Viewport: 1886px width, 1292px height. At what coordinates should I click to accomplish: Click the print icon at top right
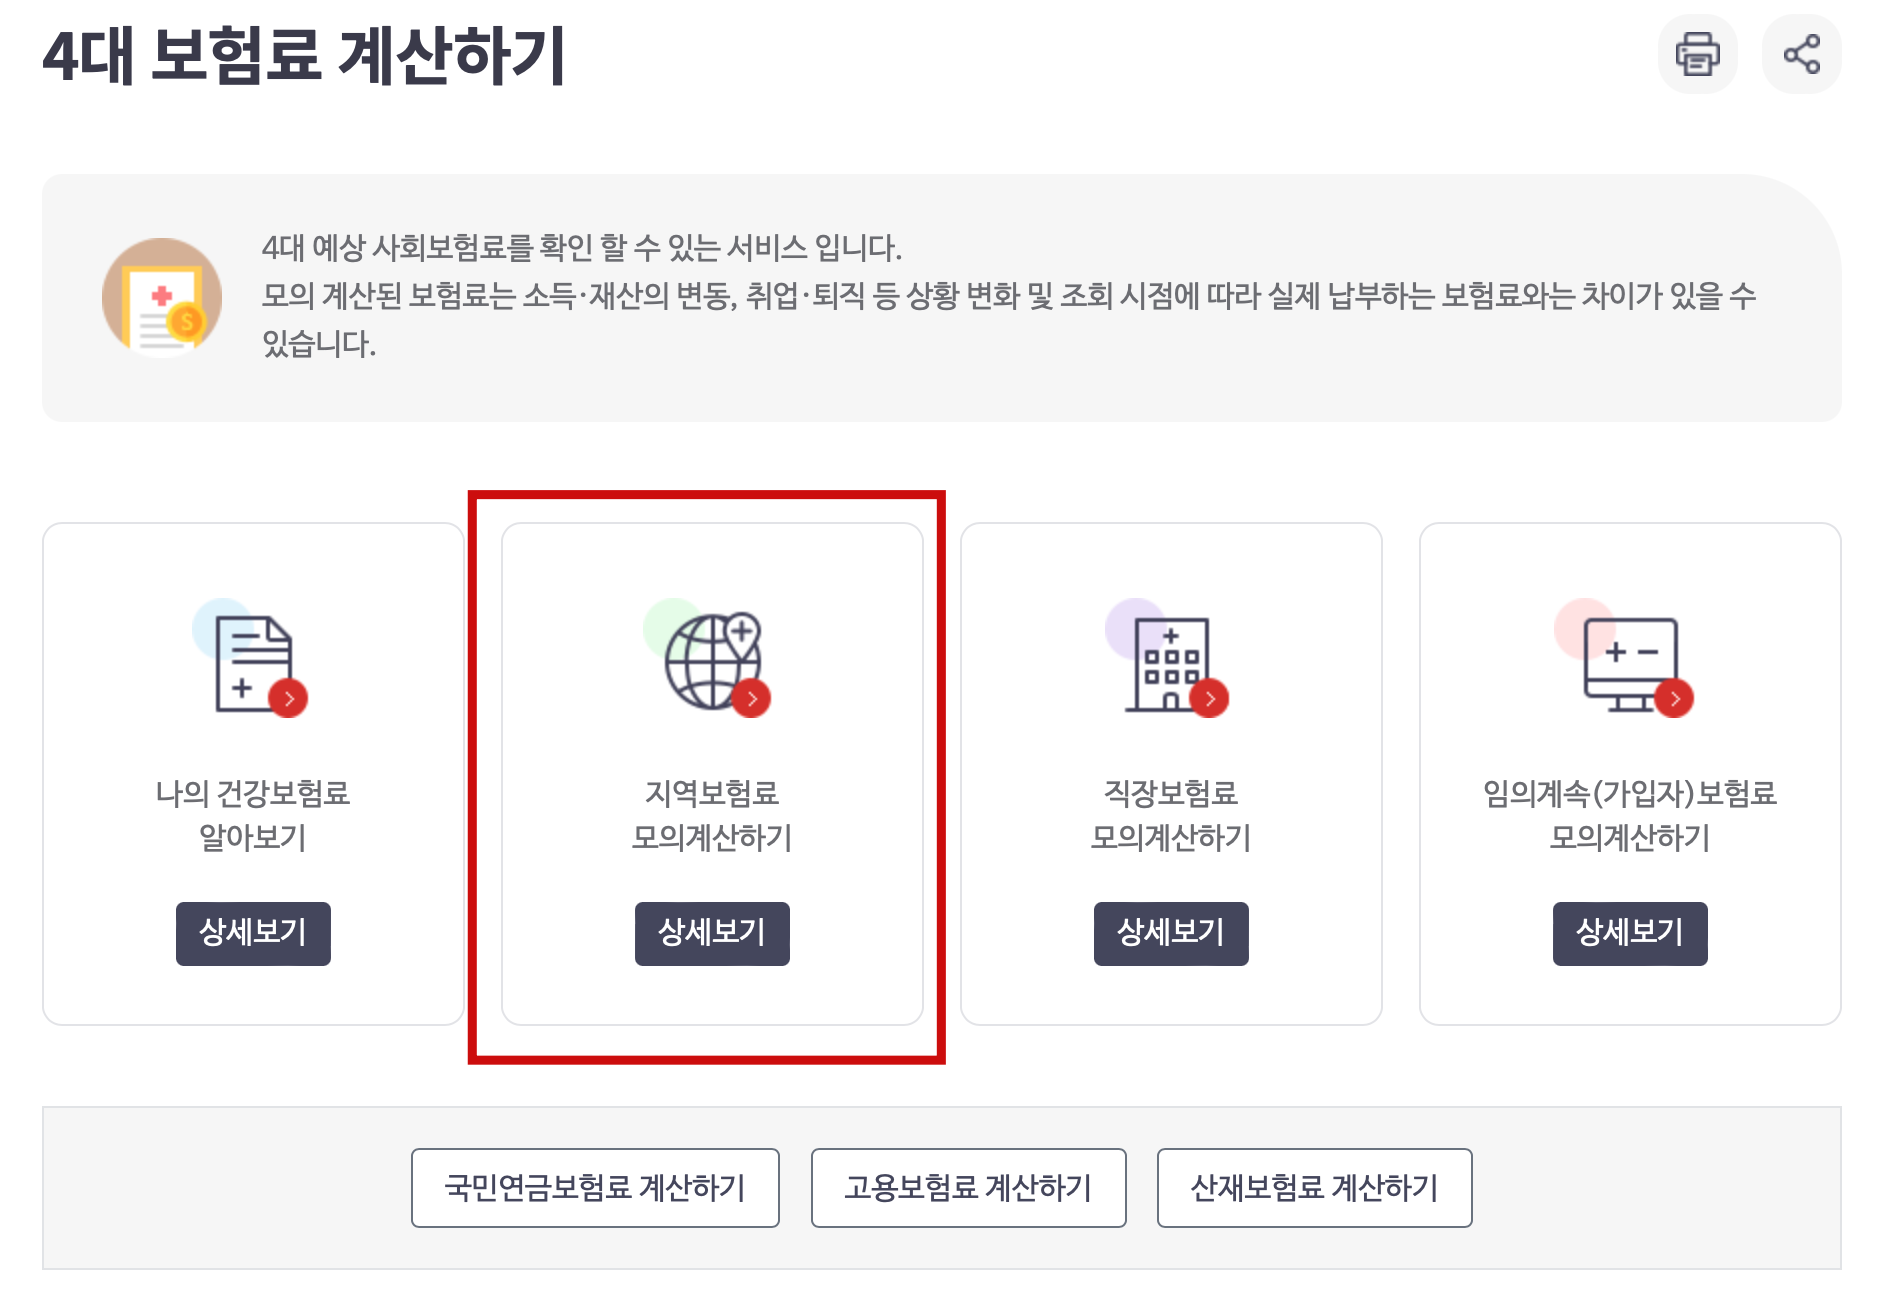coord(1697,55)
